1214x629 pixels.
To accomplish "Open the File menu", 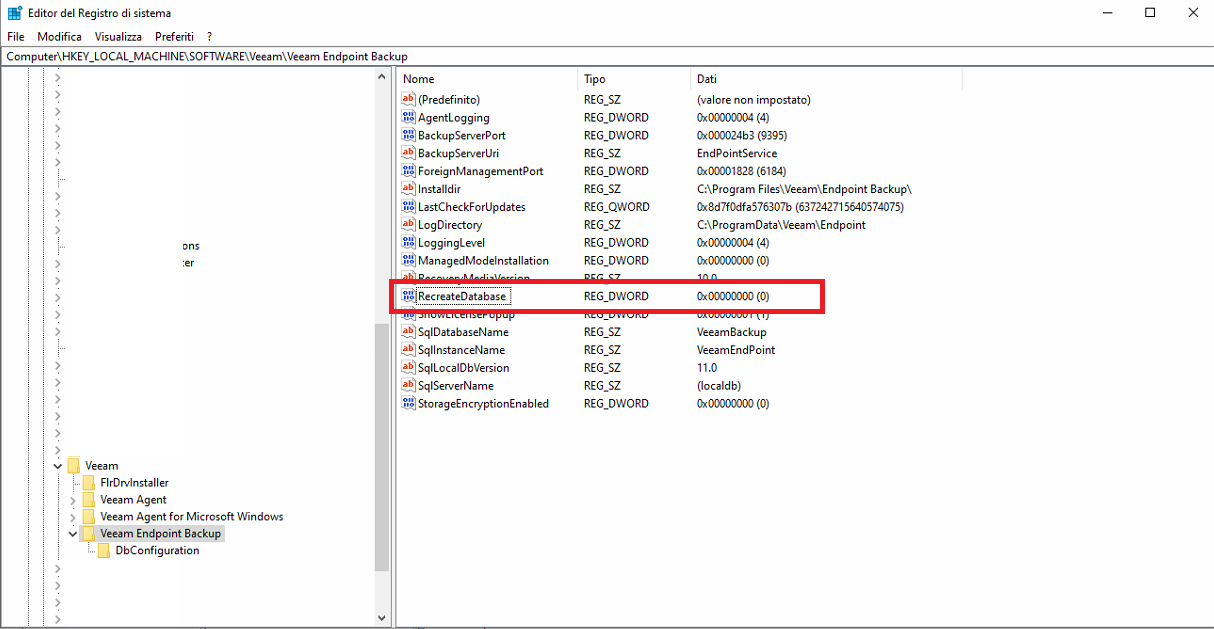I will [x=15, y=37].
